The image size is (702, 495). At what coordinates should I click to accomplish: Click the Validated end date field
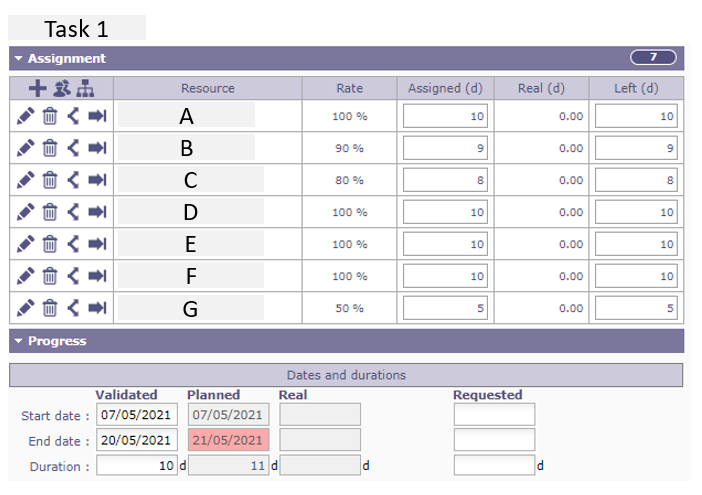tap(137, 440)
